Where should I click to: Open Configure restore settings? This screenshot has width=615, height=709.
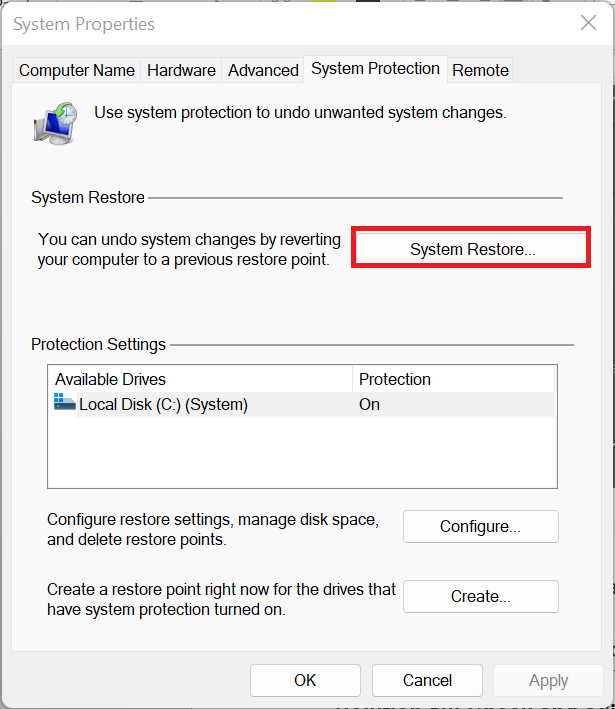[x=480, y=526]
